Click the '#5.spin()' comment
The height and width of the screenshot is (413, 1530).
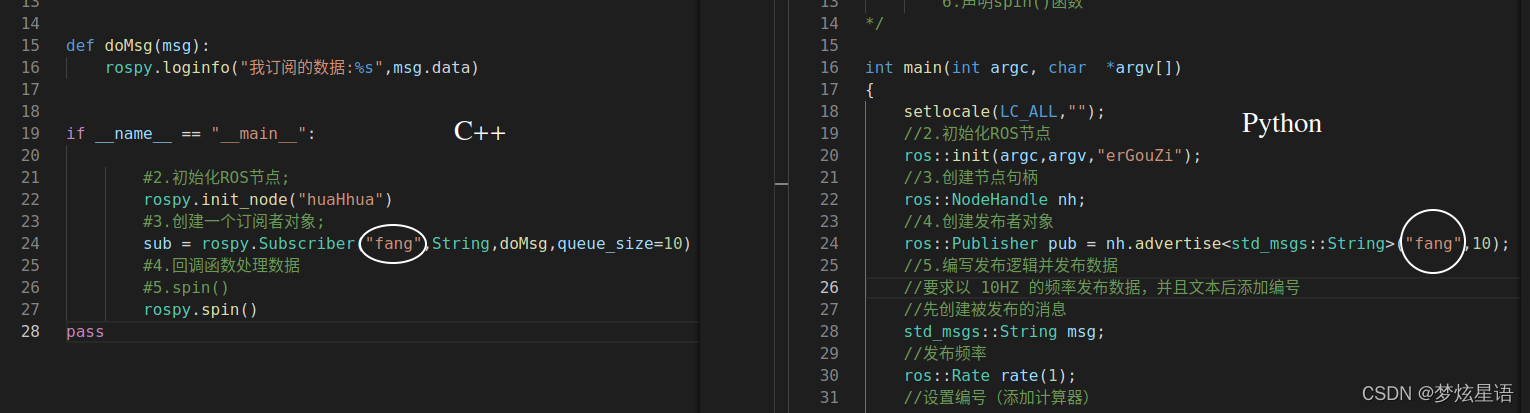(x=186, y=288)
